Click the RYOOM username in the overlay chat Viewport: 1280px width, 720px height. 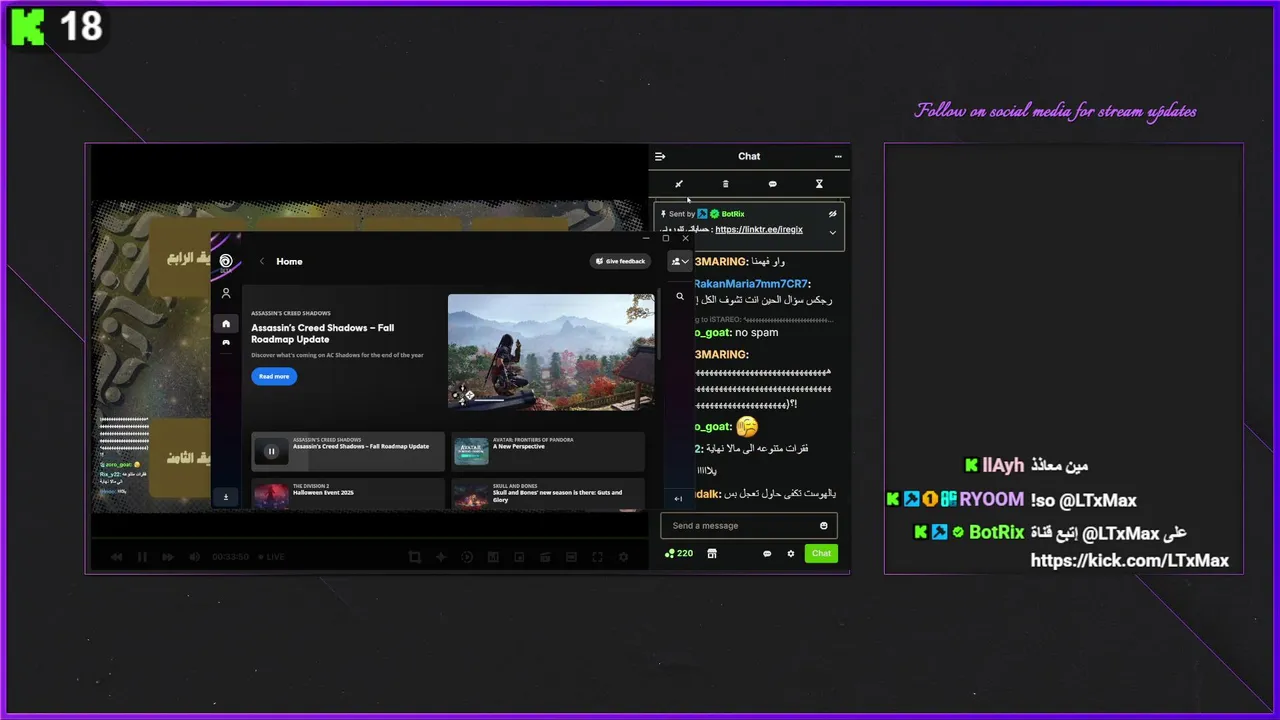coord(992,500)
